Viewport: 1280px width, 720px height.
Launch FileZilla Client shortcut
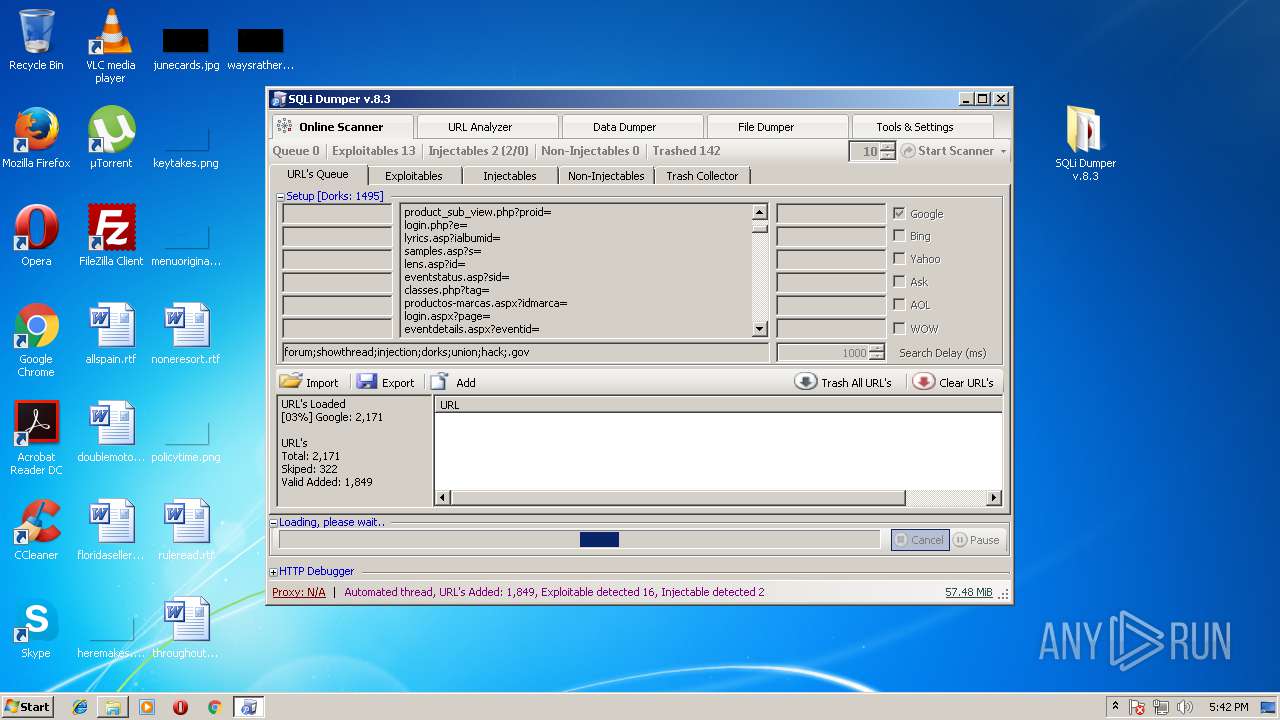click(x=111, y=236)
